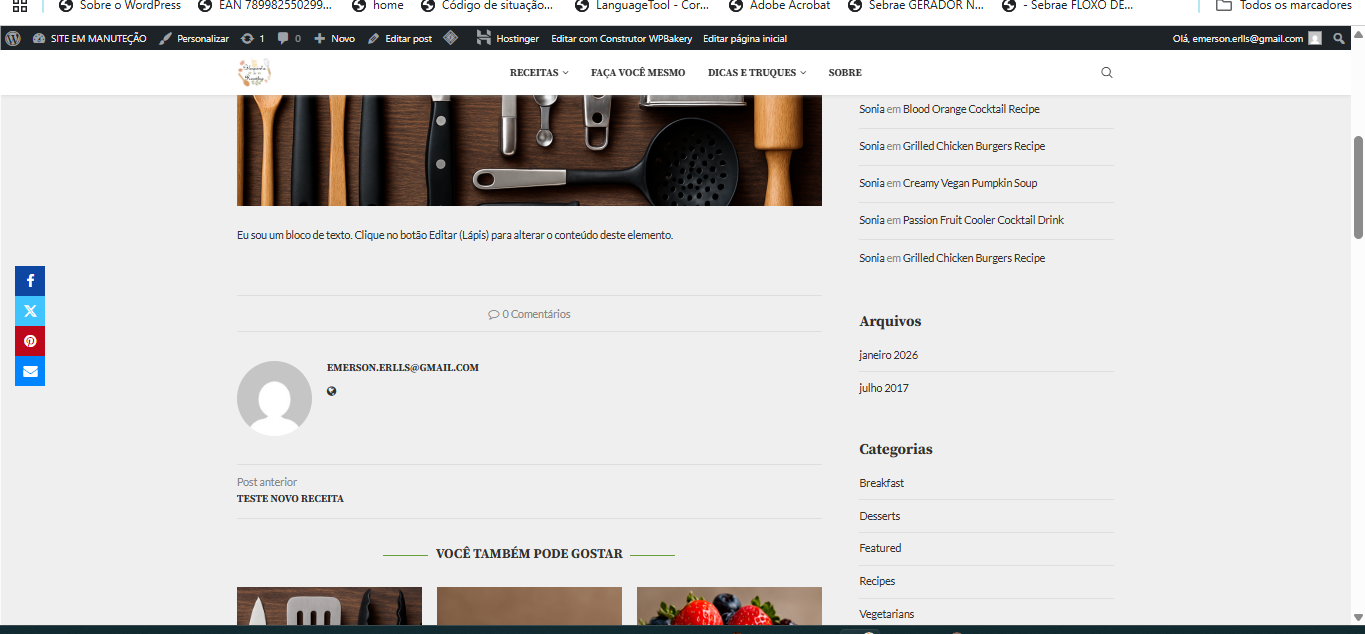
Task: Click the header search magnifier icon
Action: click(x=1106, y=73)
